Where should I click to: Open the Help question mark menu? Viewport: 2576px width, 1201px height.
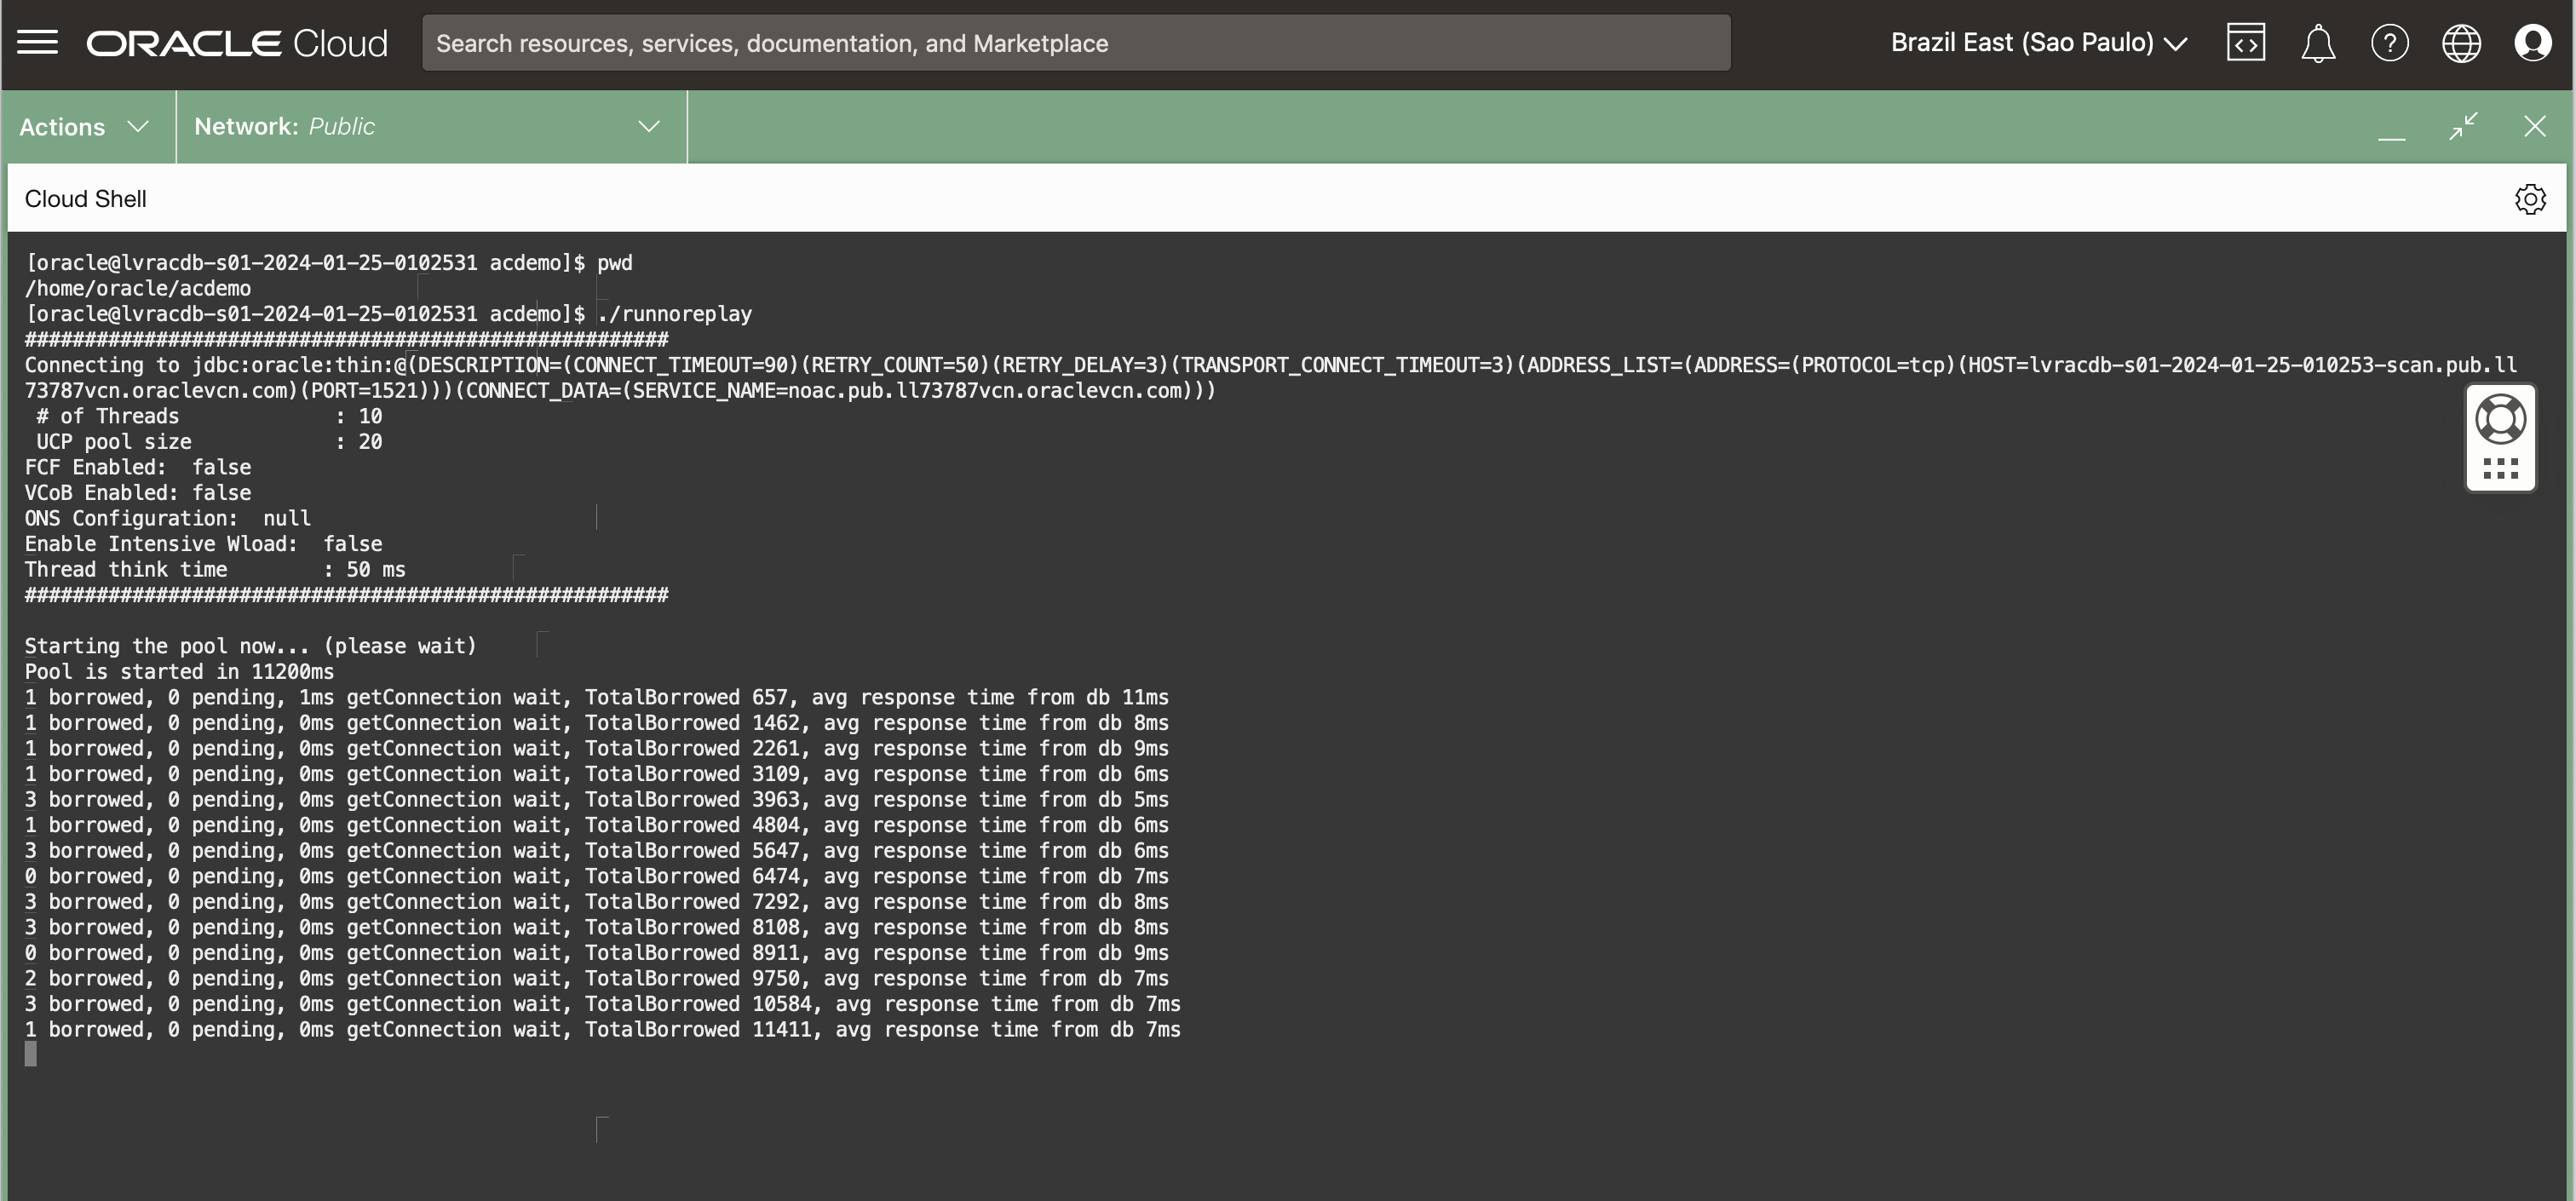[x=2389, y=43]
